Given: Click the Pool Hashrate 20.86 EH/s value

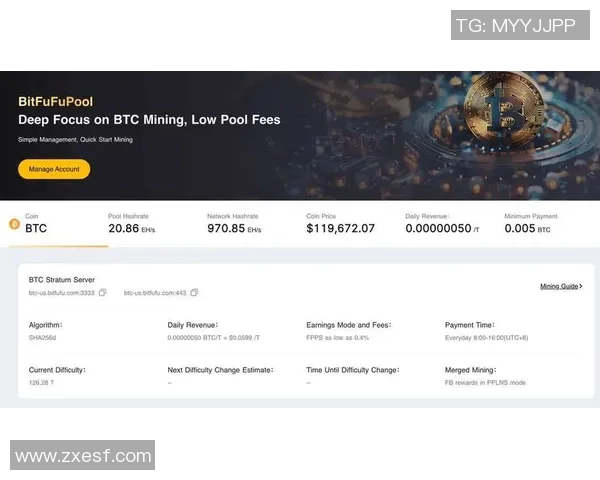Looking at the screenshot, I should click(131, 229).
